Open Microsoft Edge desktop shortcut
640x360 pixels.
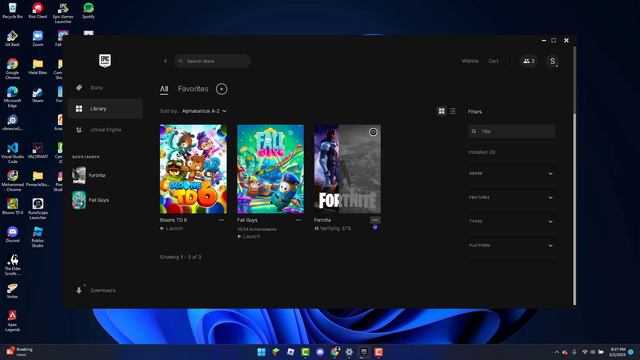coord(12,97)
